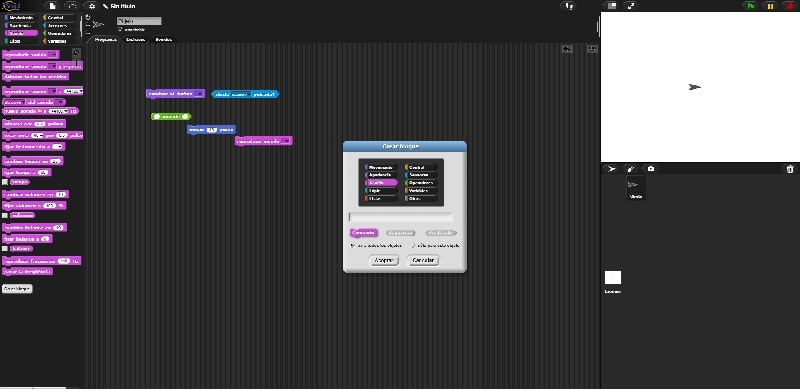Image resolution: width=800 pixels, height=392 pixels.
Task: Select the Variables category in the palette
Action: point(60,41)
